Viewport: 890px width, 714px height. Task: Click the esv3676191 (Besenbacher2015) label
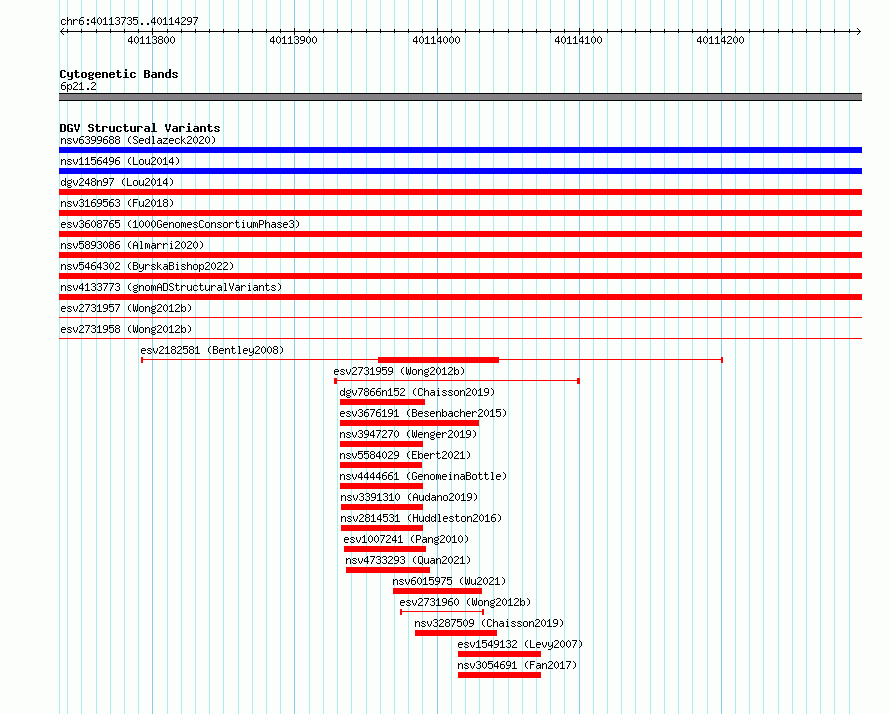click(x=423, y=413)
